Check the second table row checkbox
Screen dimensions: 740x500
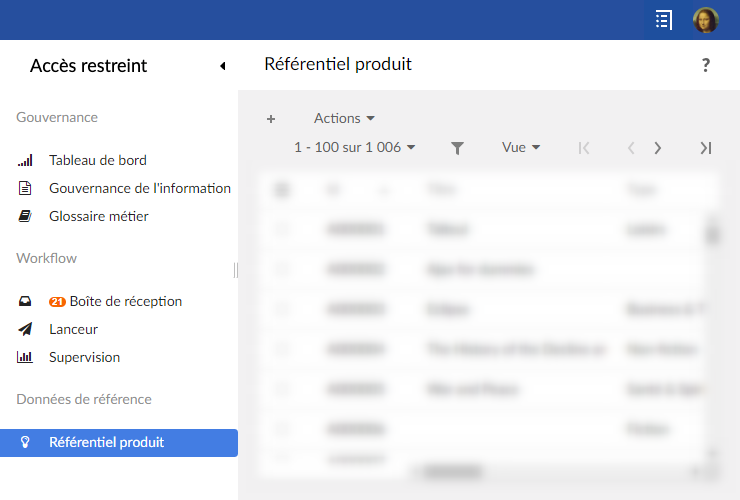282,269
